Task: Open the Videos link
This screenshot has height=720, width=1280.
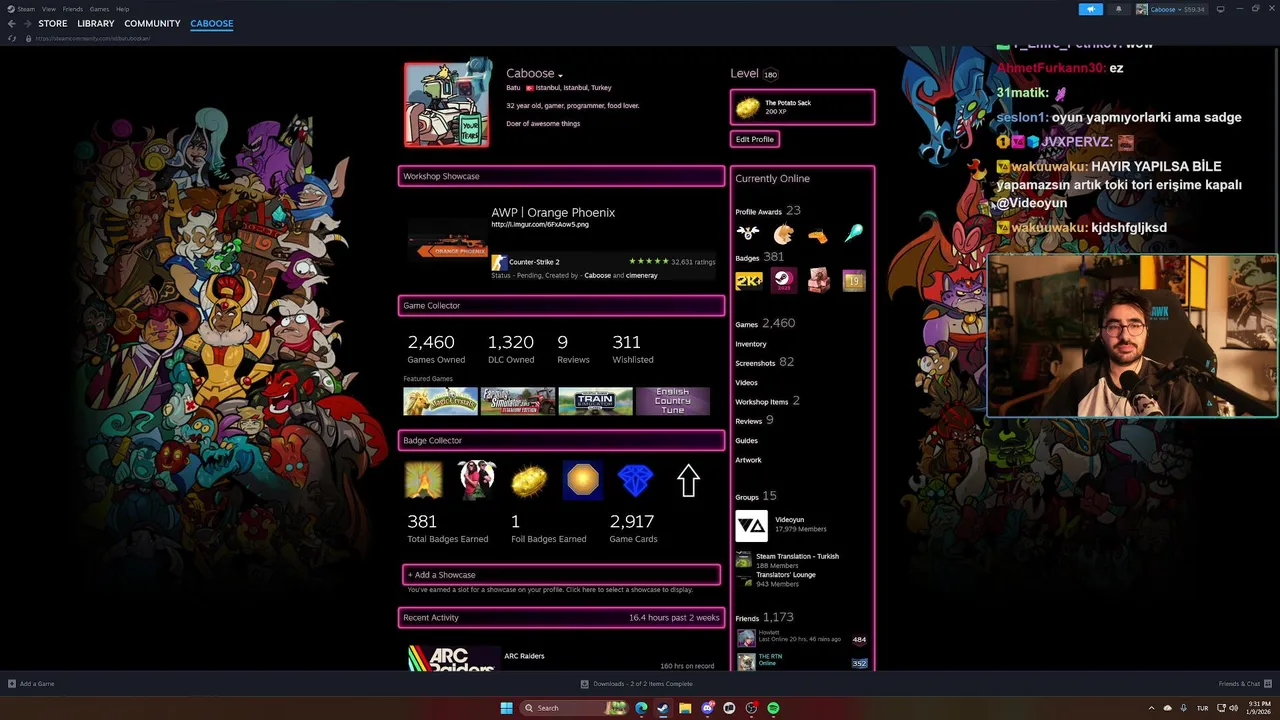Action: click(747, 383)
